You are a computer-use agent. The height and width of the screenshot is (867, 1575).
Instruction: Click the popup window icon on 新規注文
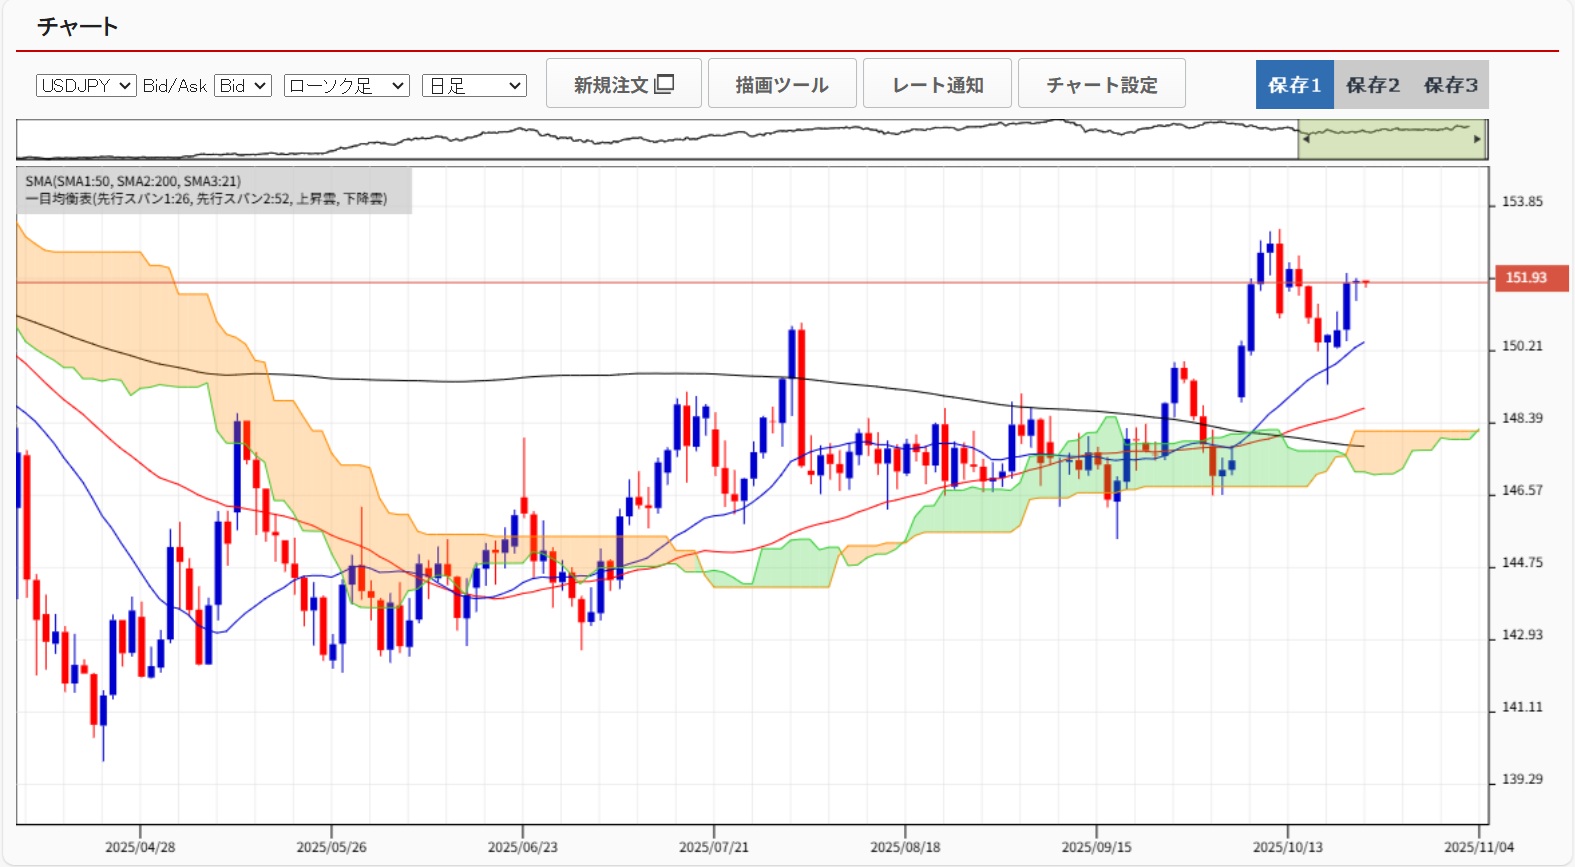665,84
